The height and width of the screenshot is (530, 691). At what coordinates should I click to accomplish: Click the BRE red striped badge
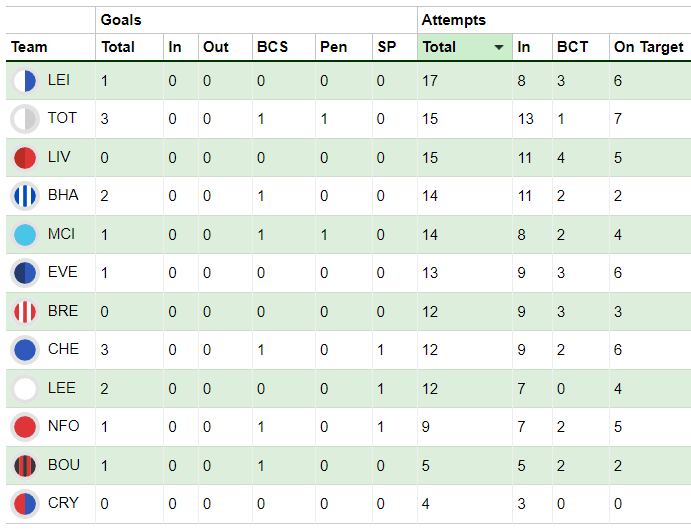coord(25,312)
